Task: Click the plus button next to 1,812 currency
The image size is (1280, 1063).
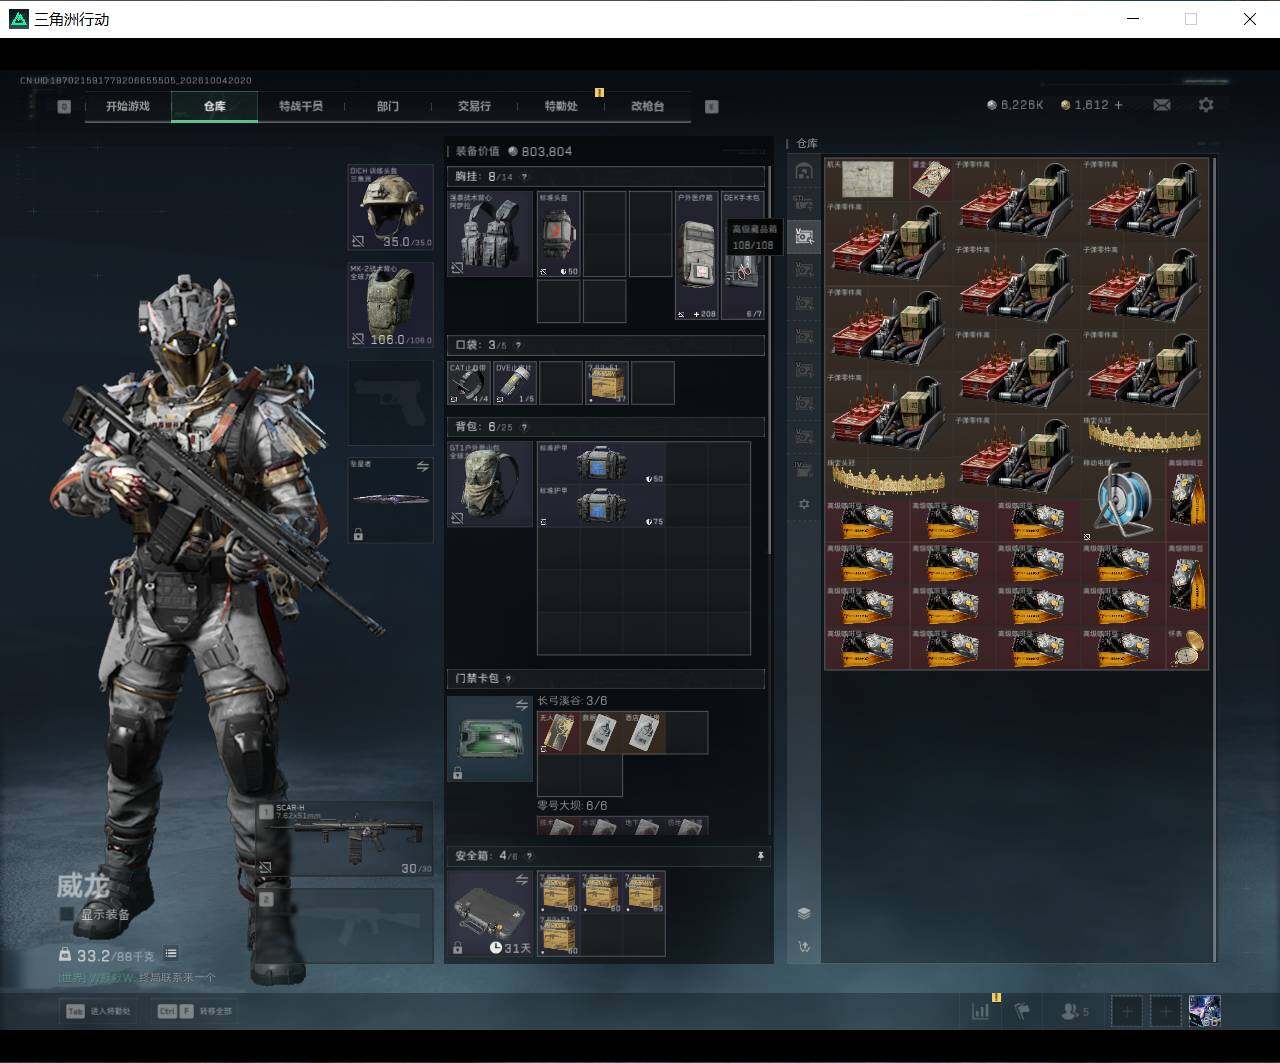Action: click(x=1118, y=105)
